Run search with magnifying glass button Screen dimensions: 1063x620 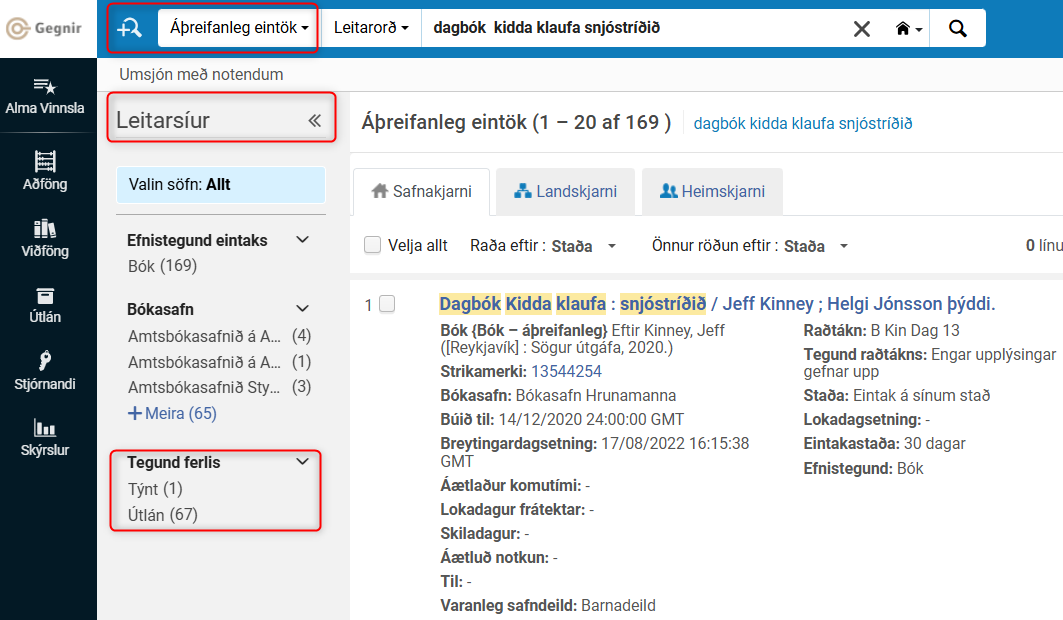(957, 28)
